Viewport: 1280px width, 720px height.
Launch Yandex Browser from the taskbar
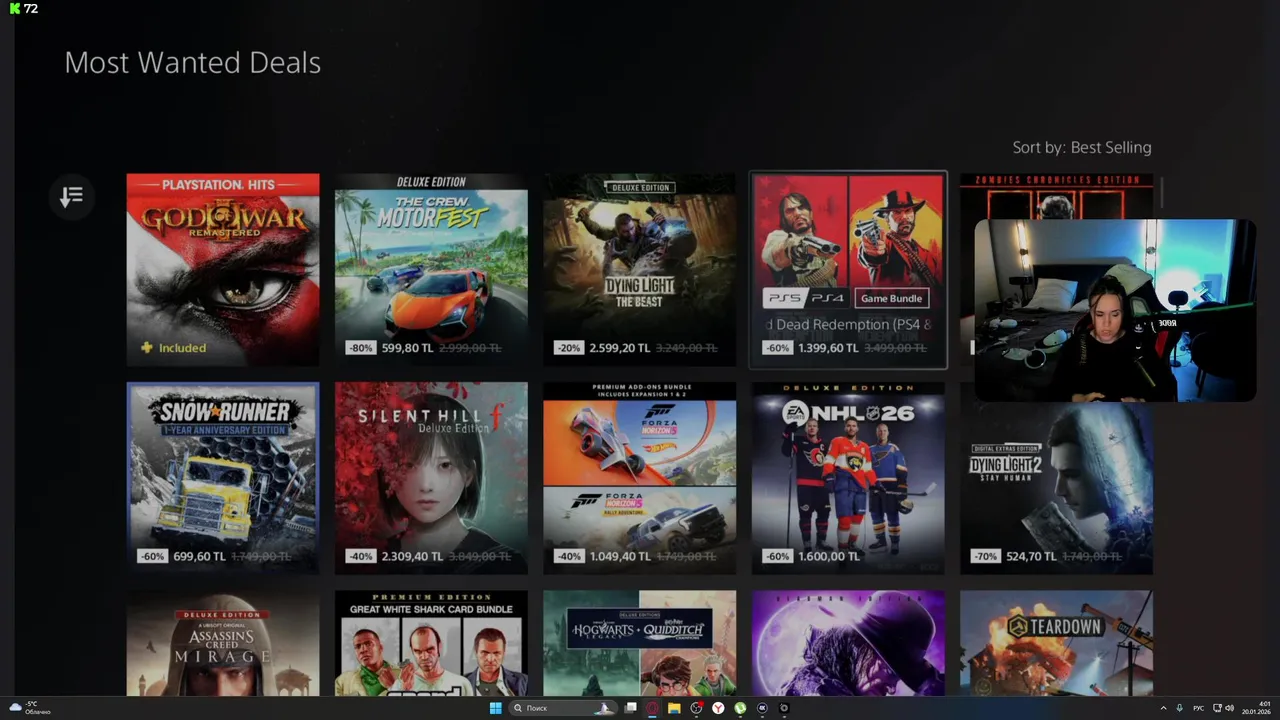[x=718, y=708]
